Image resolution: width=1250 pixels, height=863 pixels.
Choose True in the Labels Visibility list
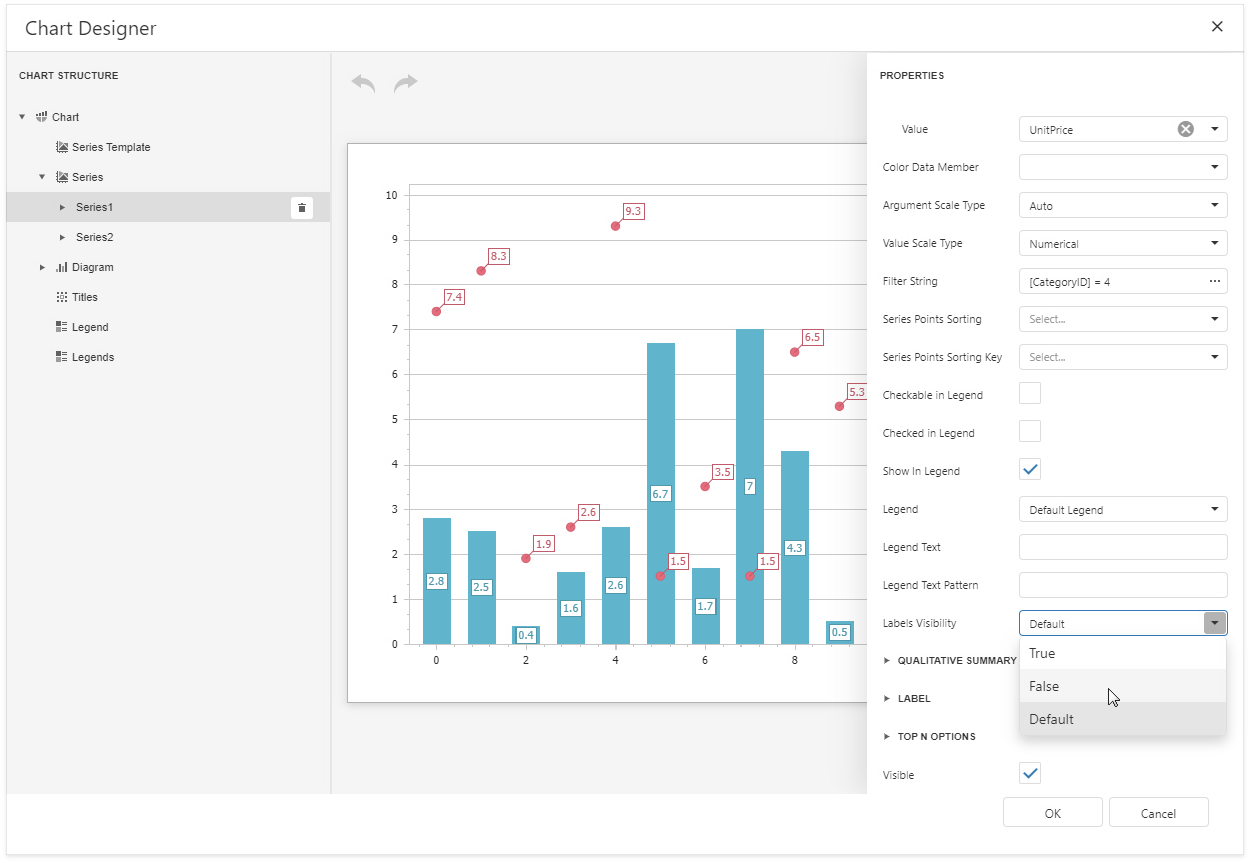click(x=1041, y=653)
